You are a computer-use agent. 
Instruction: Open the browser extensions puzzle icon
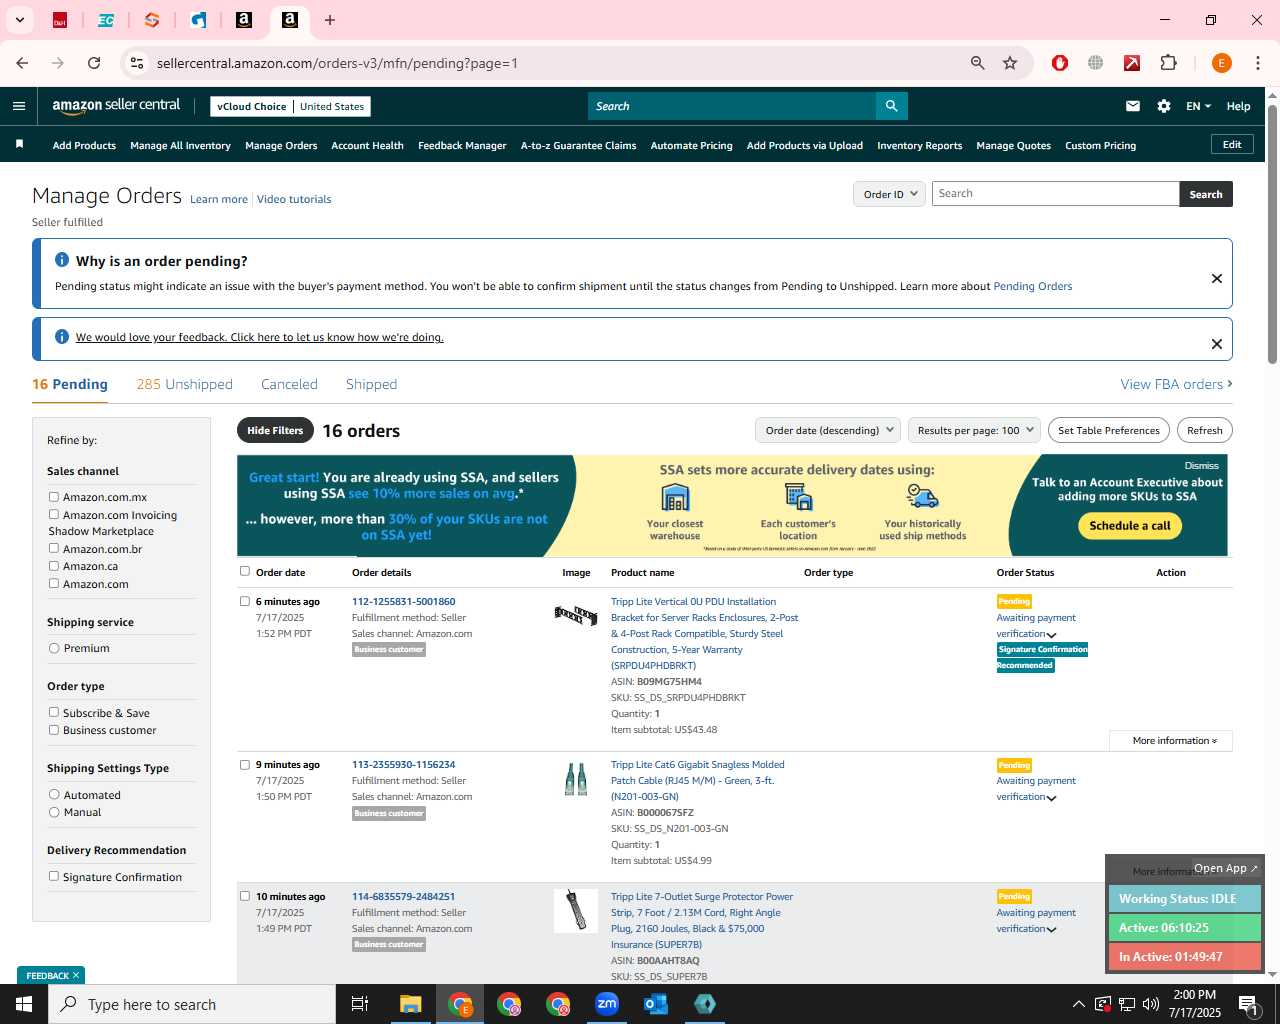tap(1168, 63)
